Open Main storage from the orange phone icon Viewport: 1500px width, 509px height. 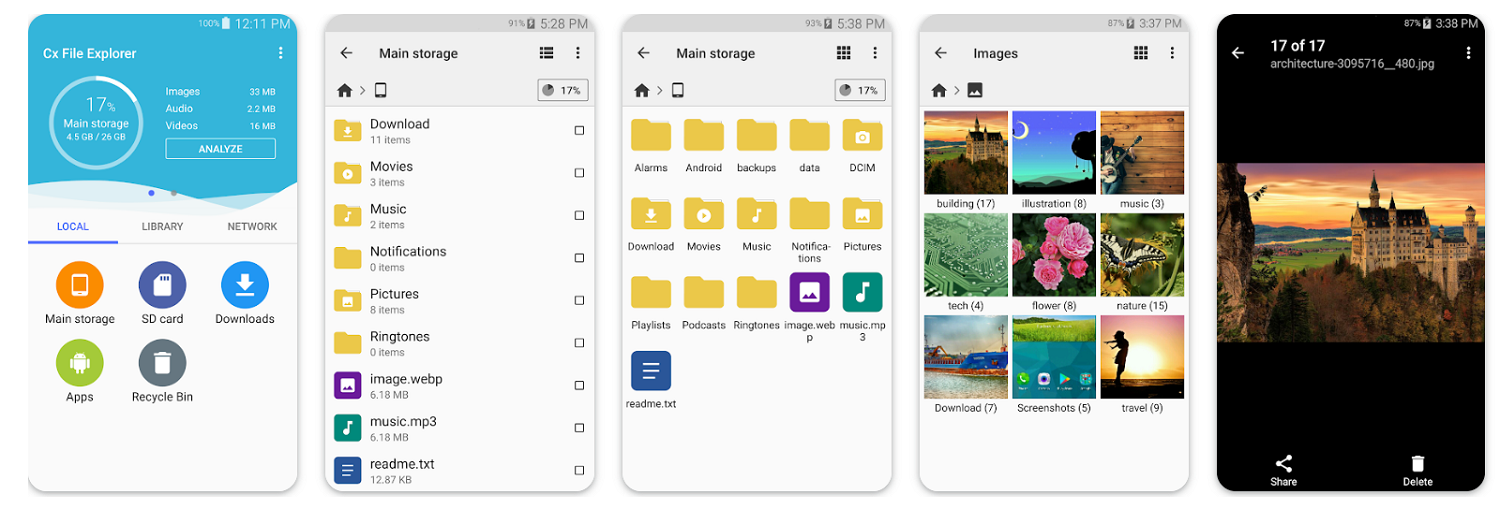click(80, 285)
